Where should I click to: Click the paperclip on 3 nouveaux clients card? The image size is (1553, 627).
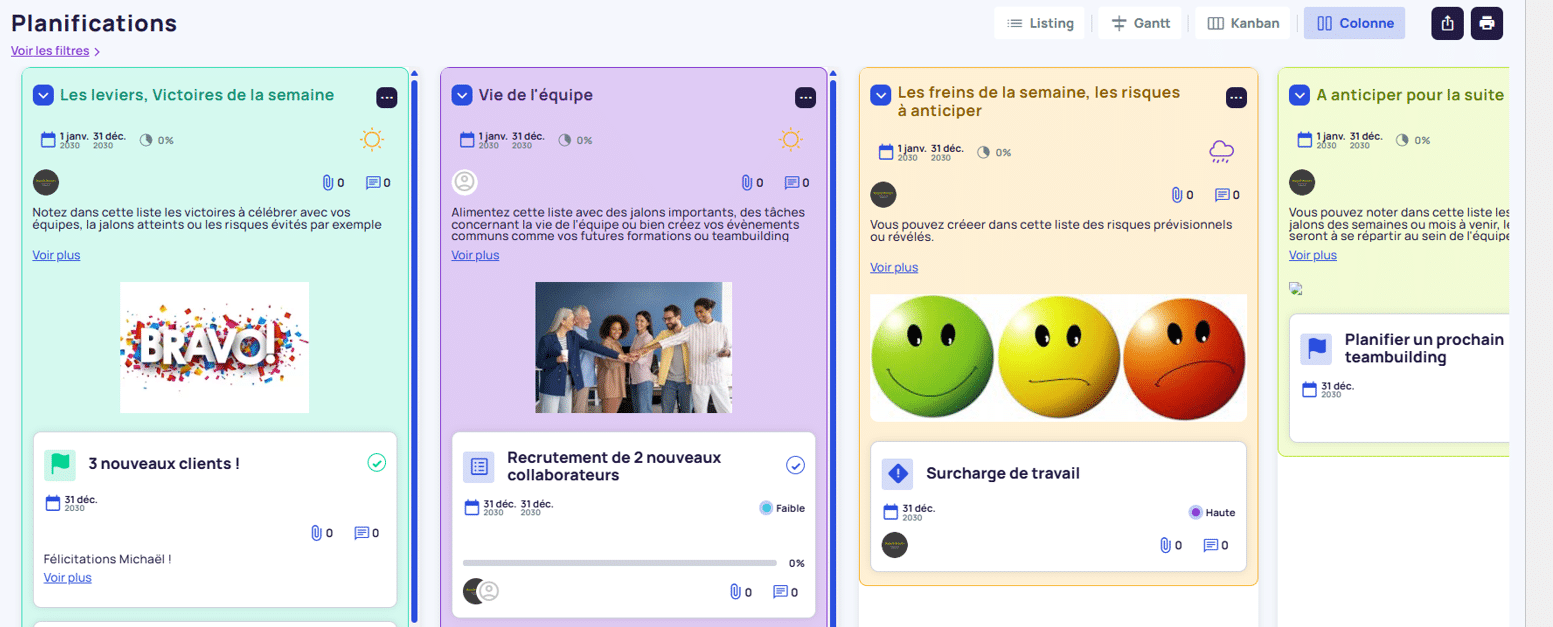click(315, 533)
